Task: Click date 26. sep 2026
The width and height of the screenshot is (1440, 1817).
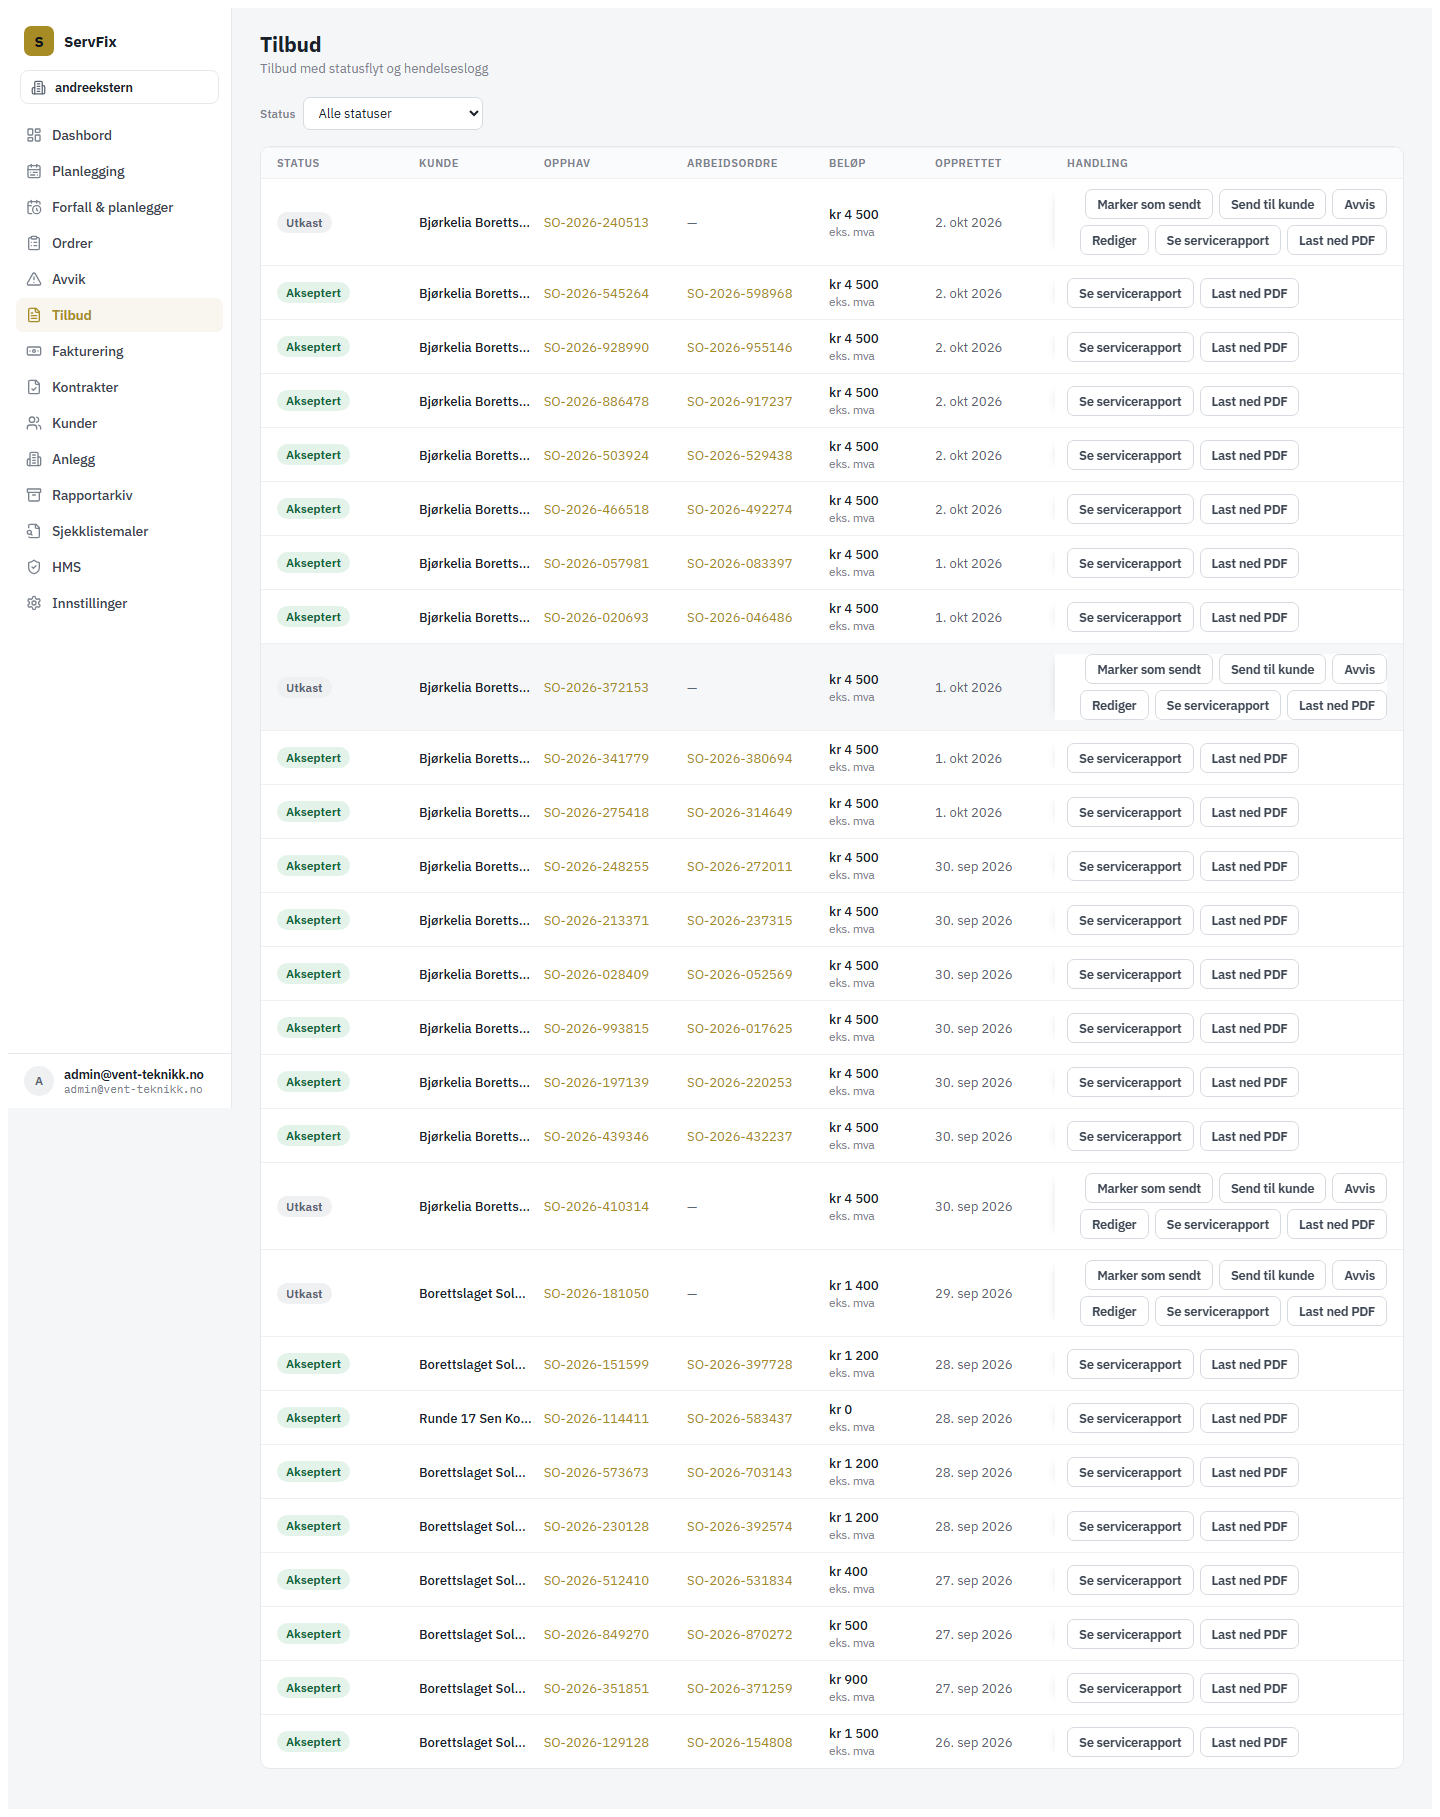Action: [973, 1742]
